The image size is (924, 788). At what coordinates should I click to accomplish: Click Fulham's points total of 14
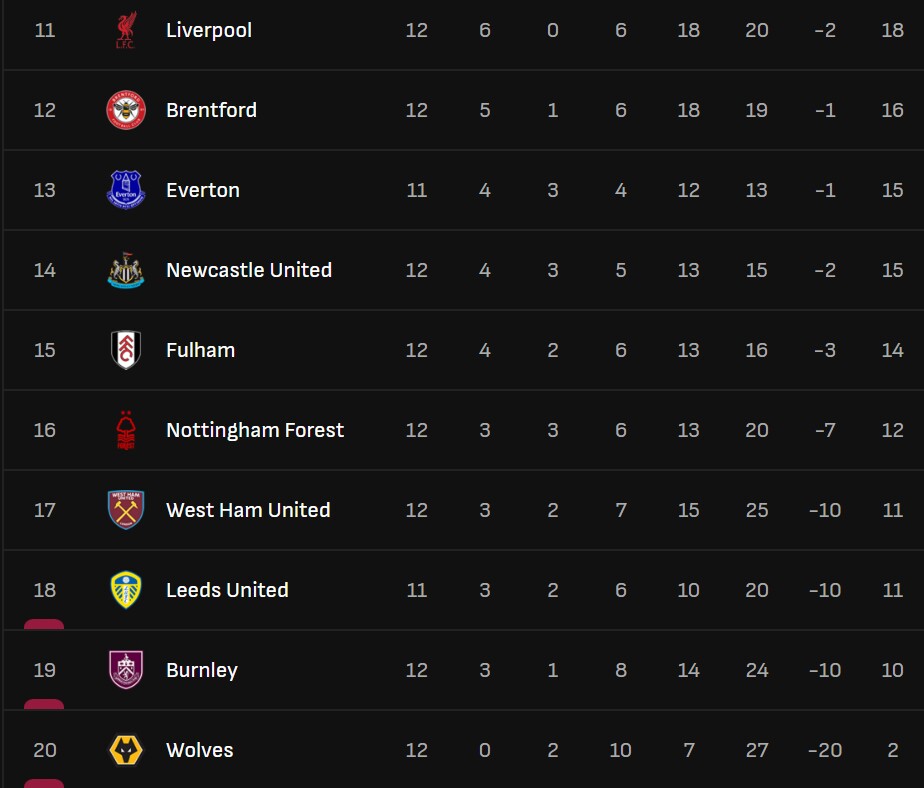[893, 350]
